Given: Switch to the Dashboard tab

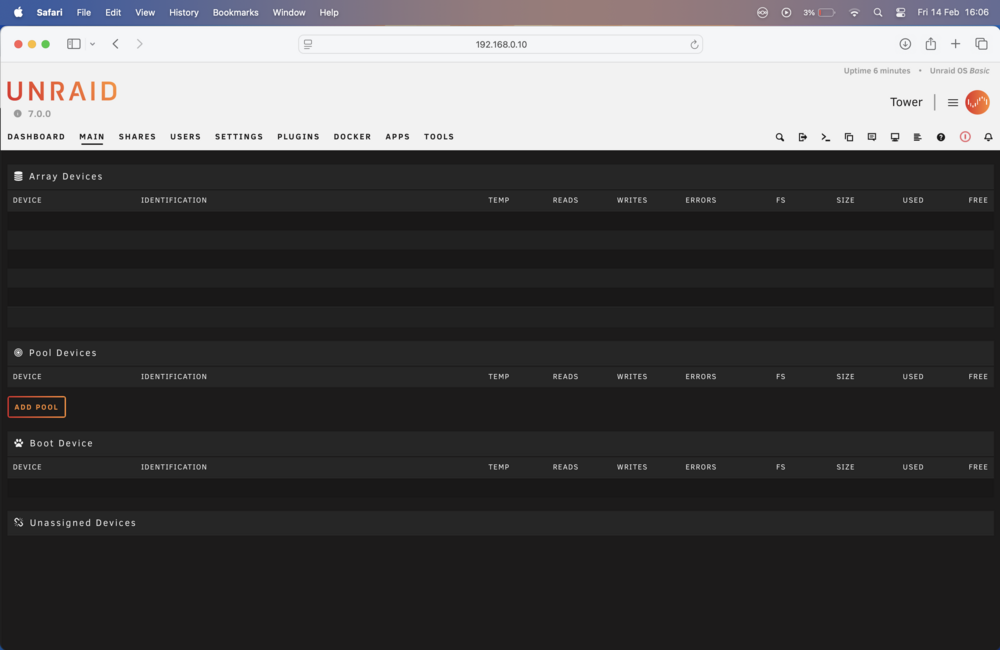Looking at the screenshot, I should pyautogui.click(x=36, y=137).
